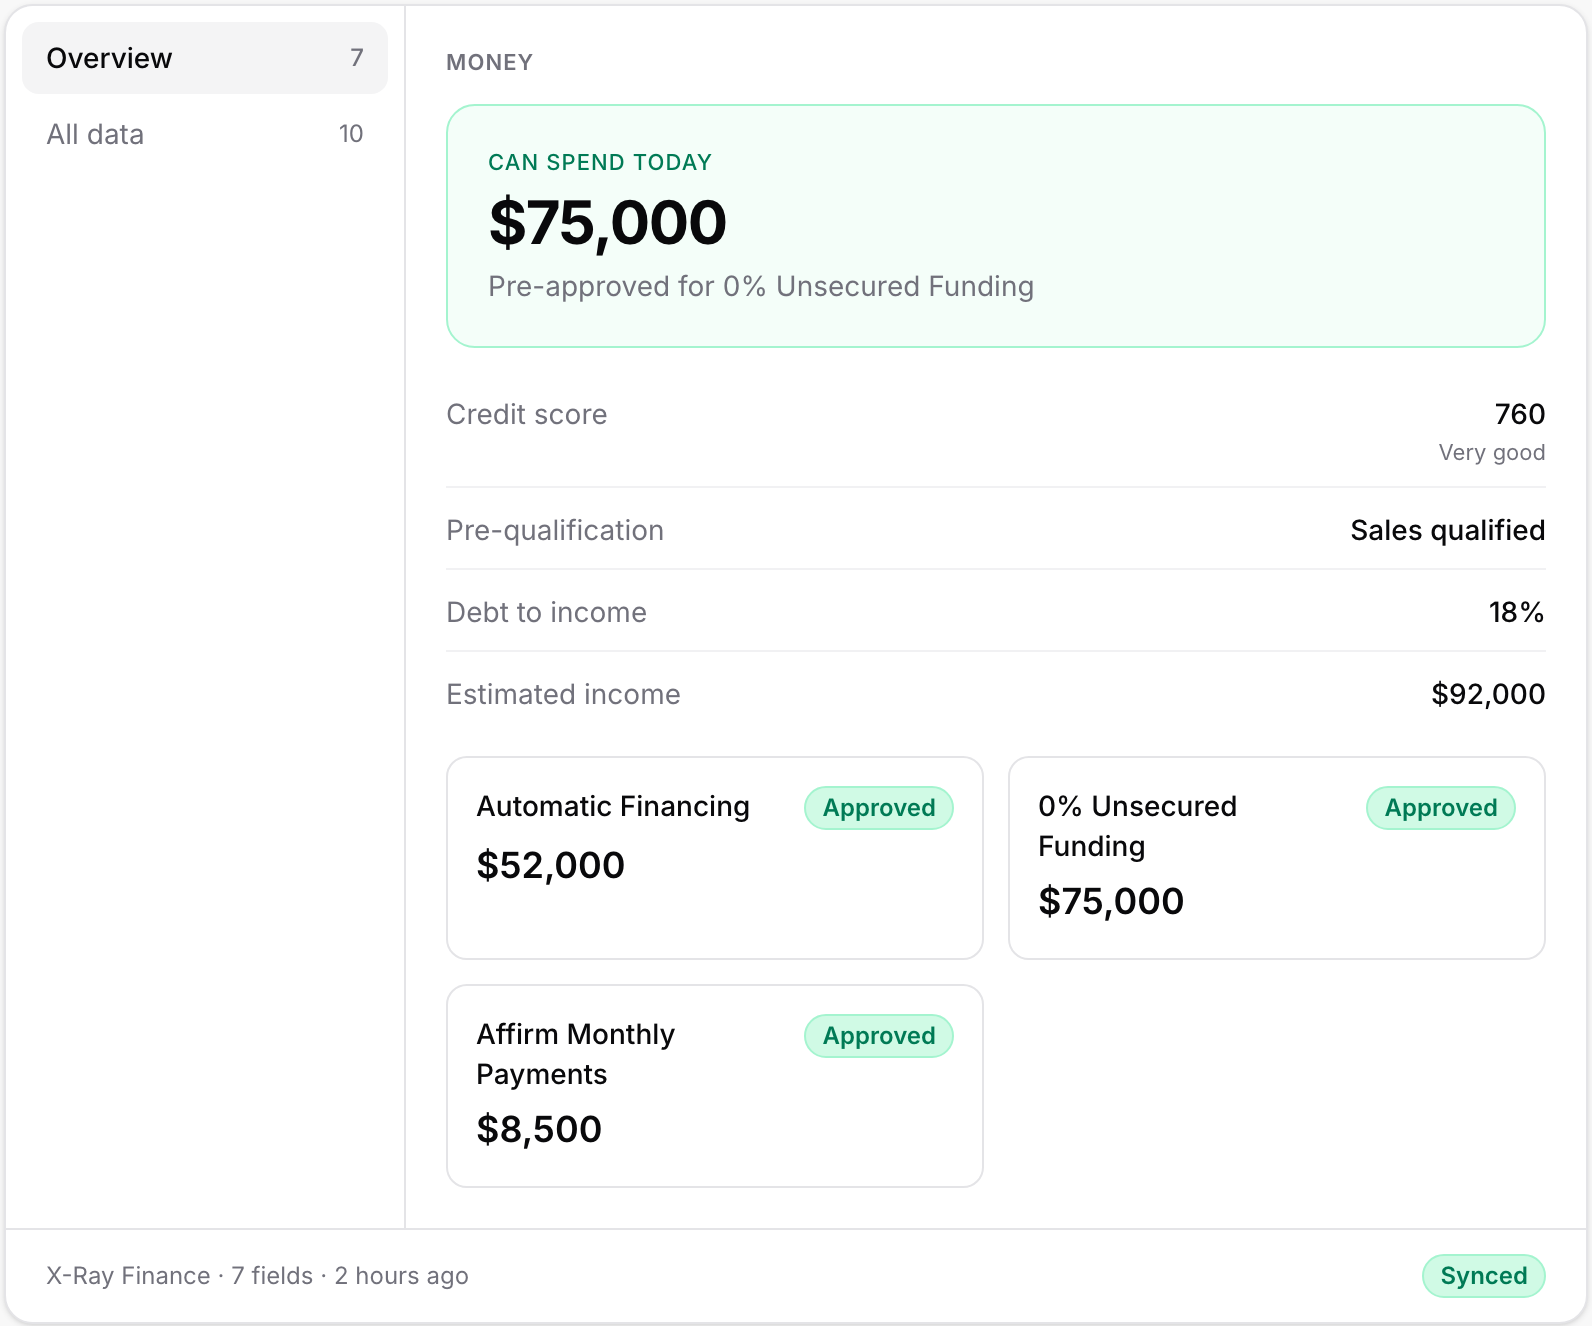The width and height of the screenshot is (1592, 1326).
Task: Click the Approved badge on 0% Unsecured Funding
Action: [1441, 808]
